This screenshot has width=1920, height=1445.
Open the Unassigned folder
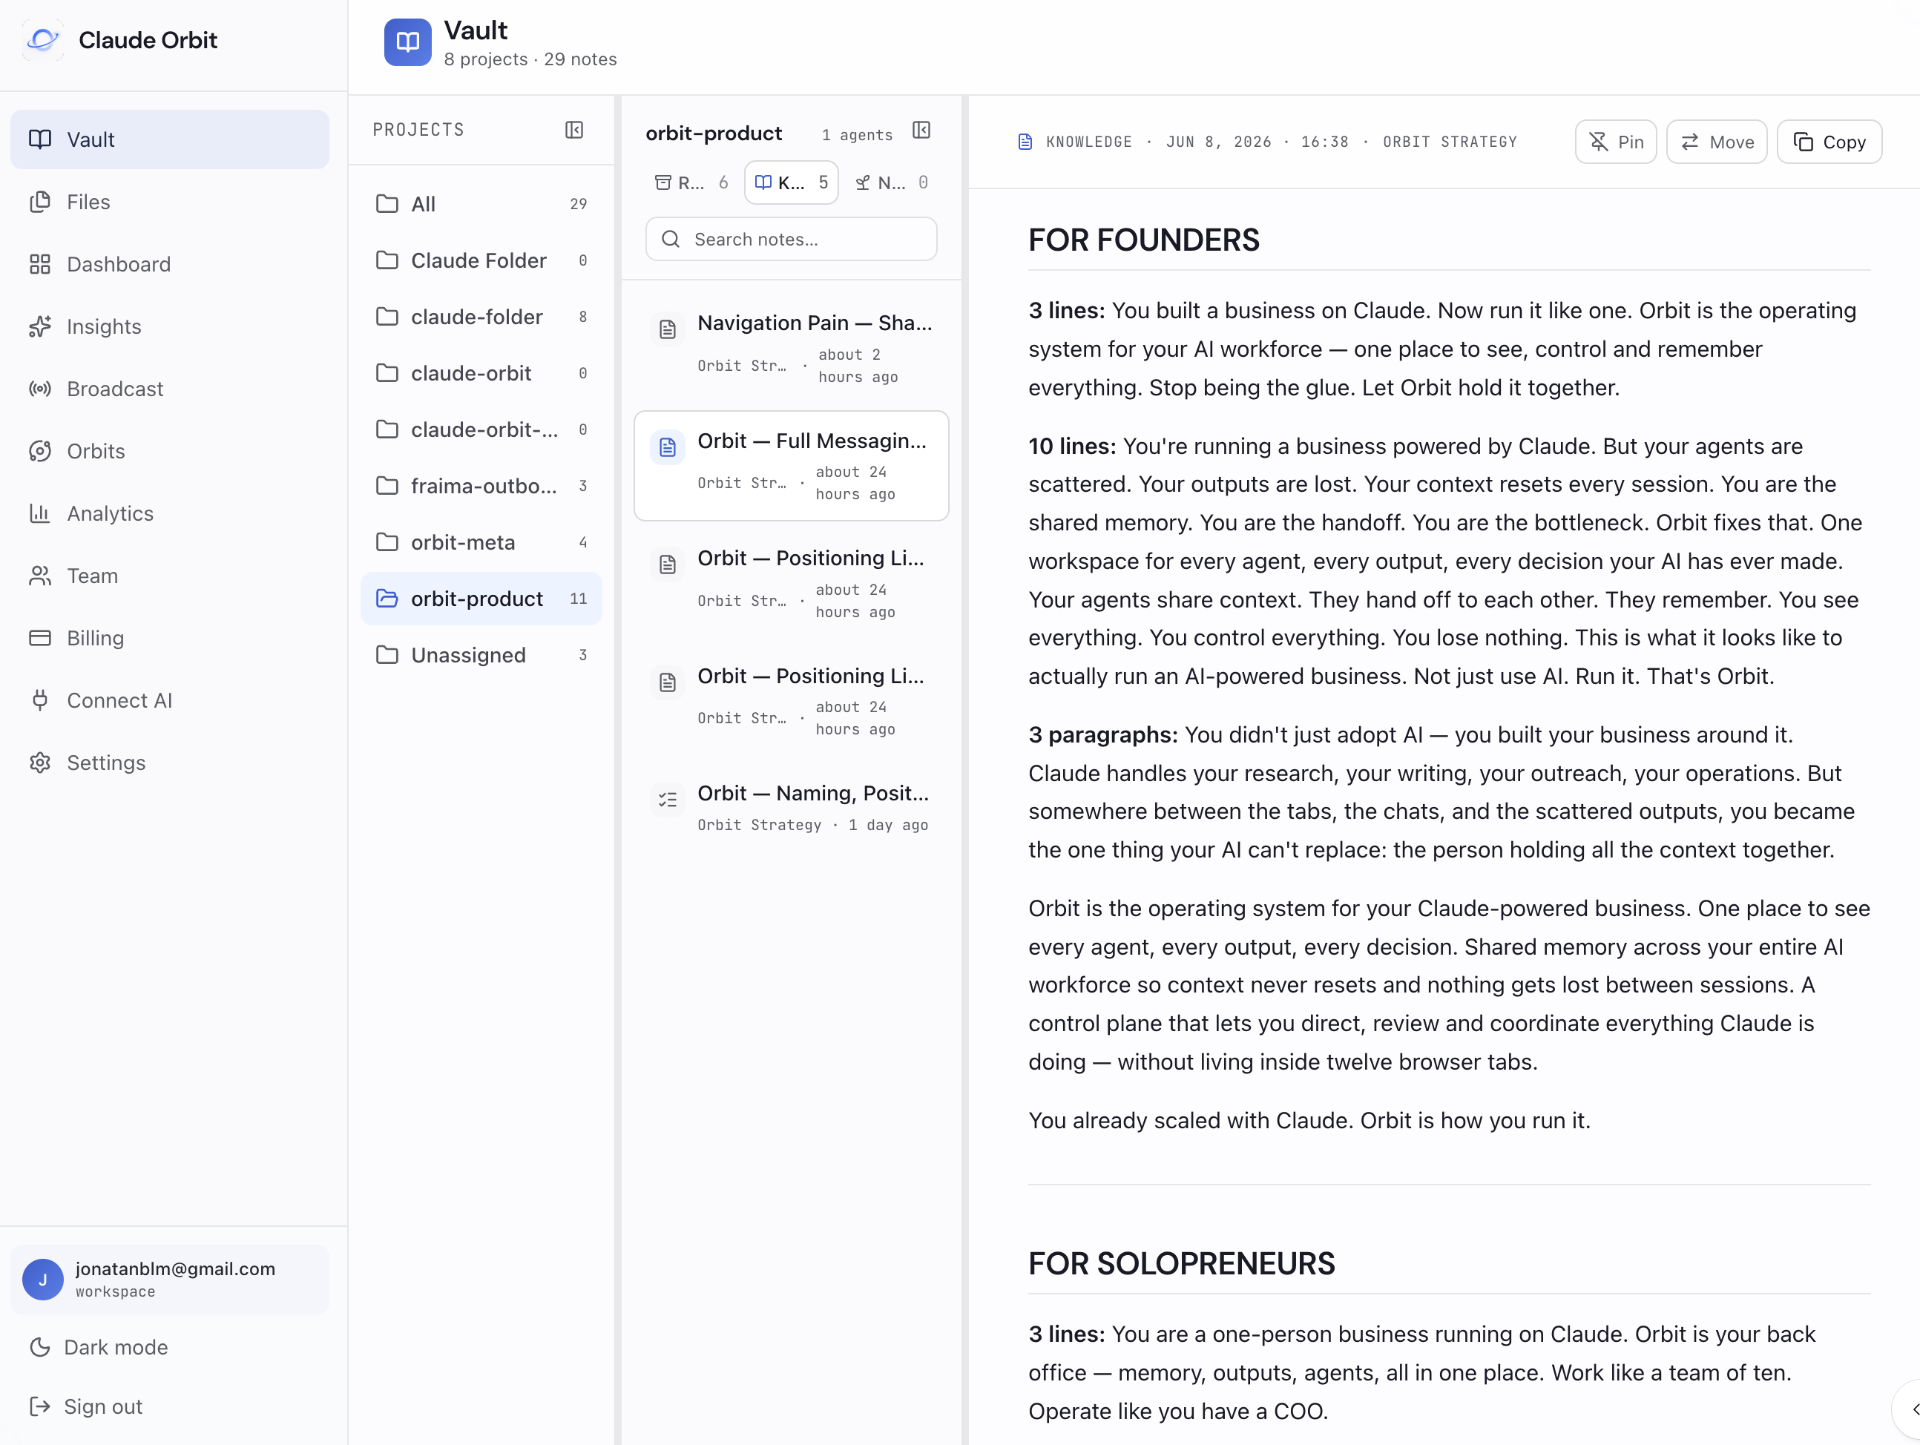coord(481,655)
